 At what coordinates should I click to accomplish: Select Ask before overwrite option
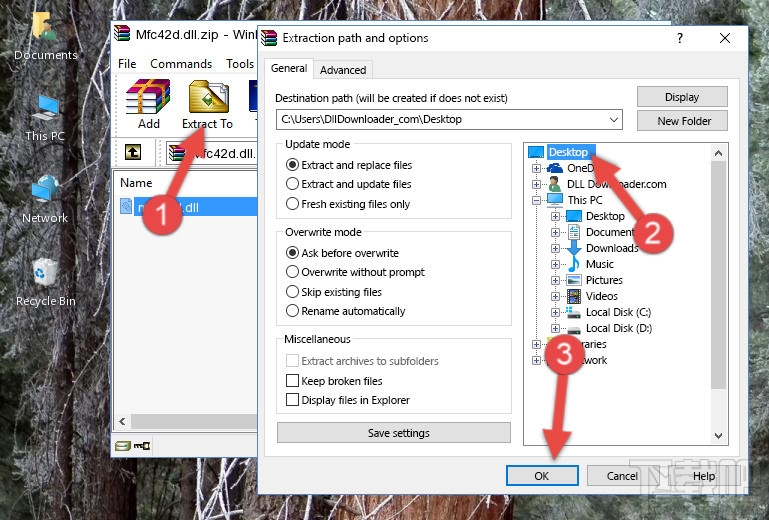tap(342, 253)
